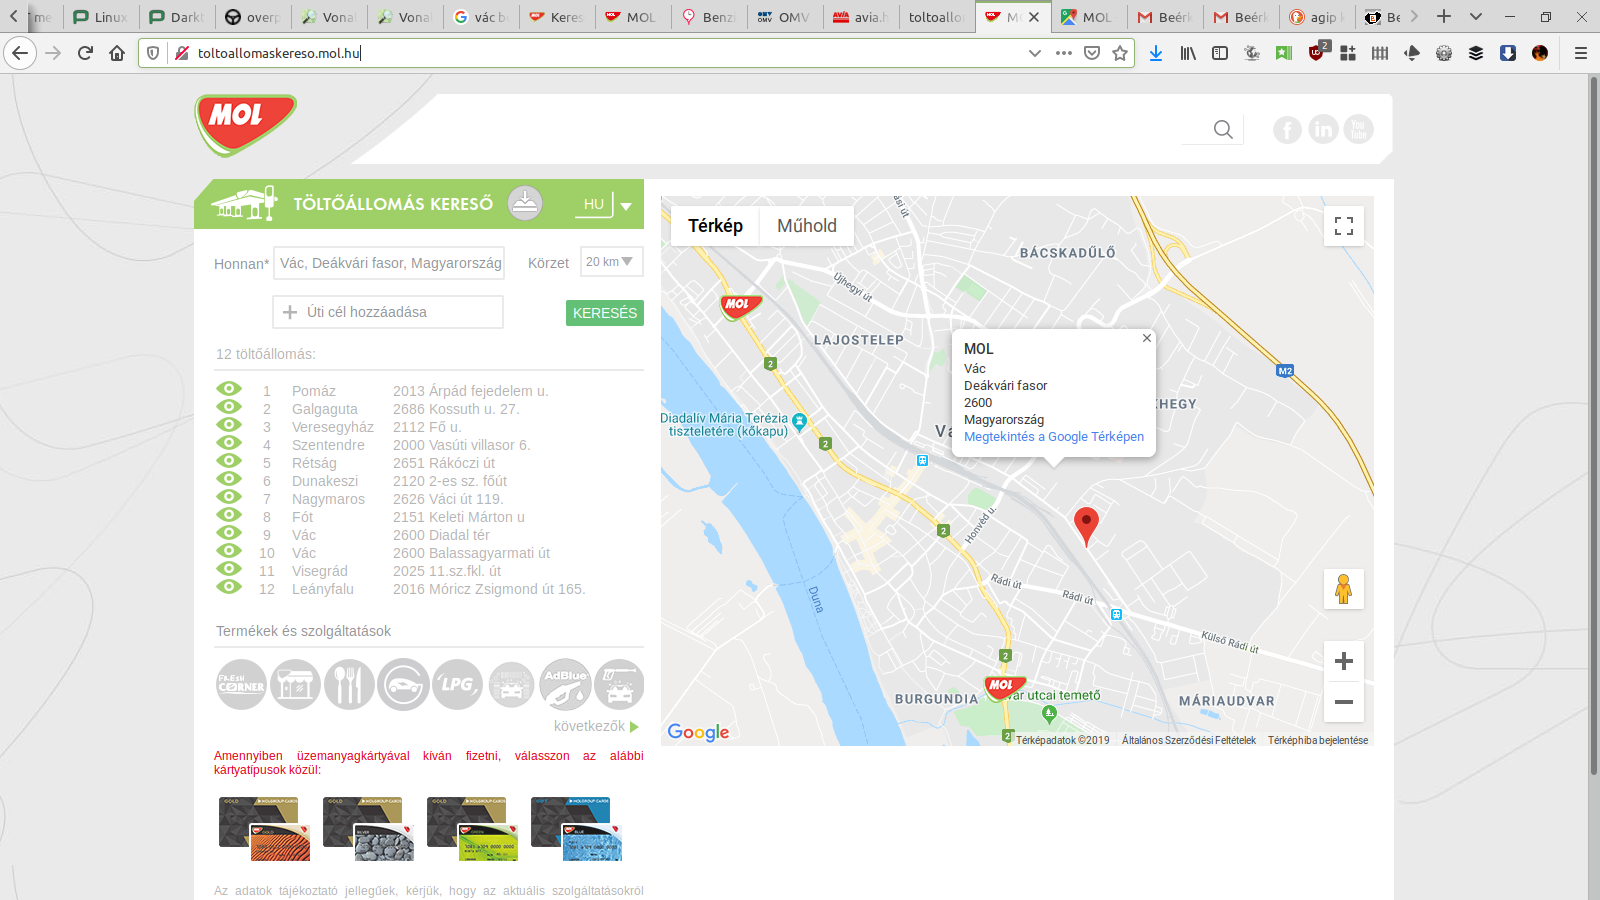Open the MOL Facebook page icon
The image size is (1600, 900).
tap(1287, 129)
